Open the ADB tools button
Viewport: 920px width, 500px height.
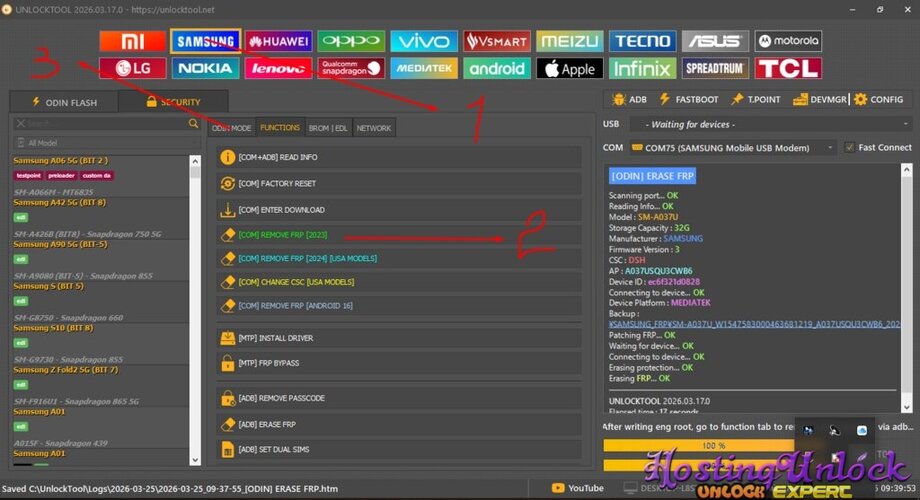coord(629,100)
